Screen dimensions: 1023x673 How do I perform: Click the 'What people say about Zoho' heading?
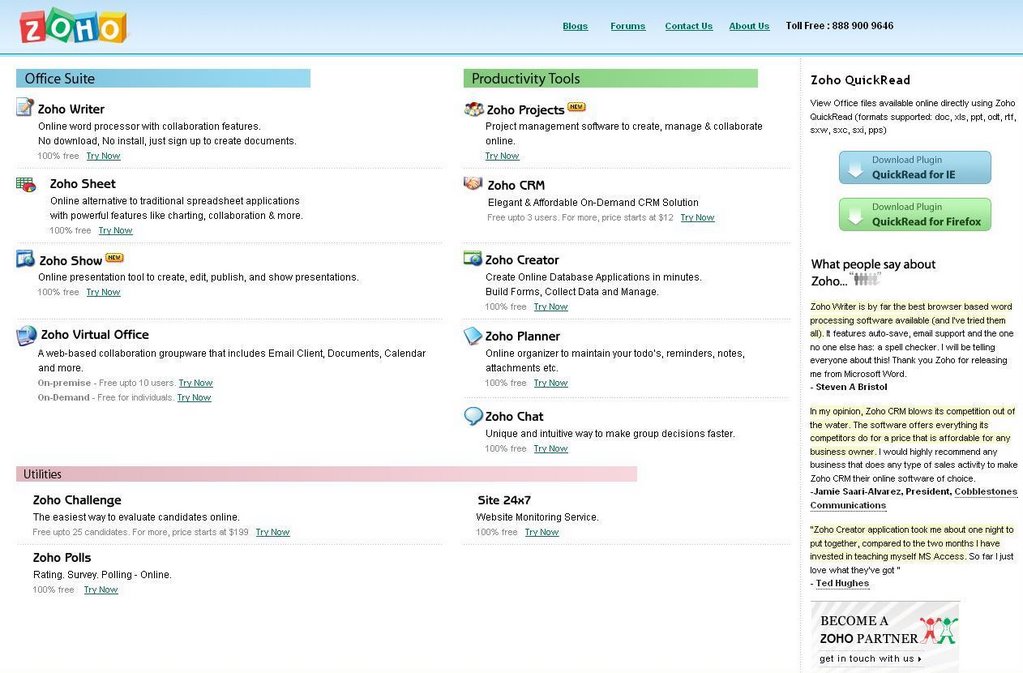pyautogui.click(x=873, y=273)
